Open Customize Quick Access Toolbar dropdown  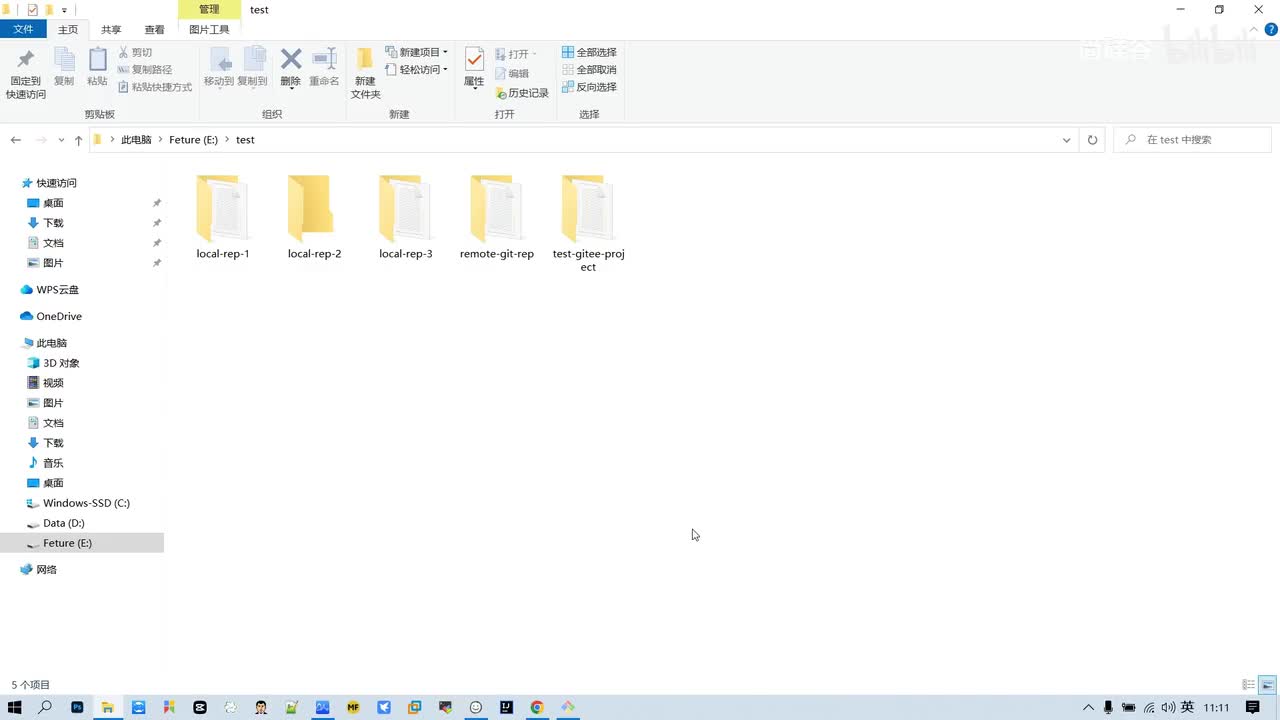pyautogui.click(x=64, y=10)
